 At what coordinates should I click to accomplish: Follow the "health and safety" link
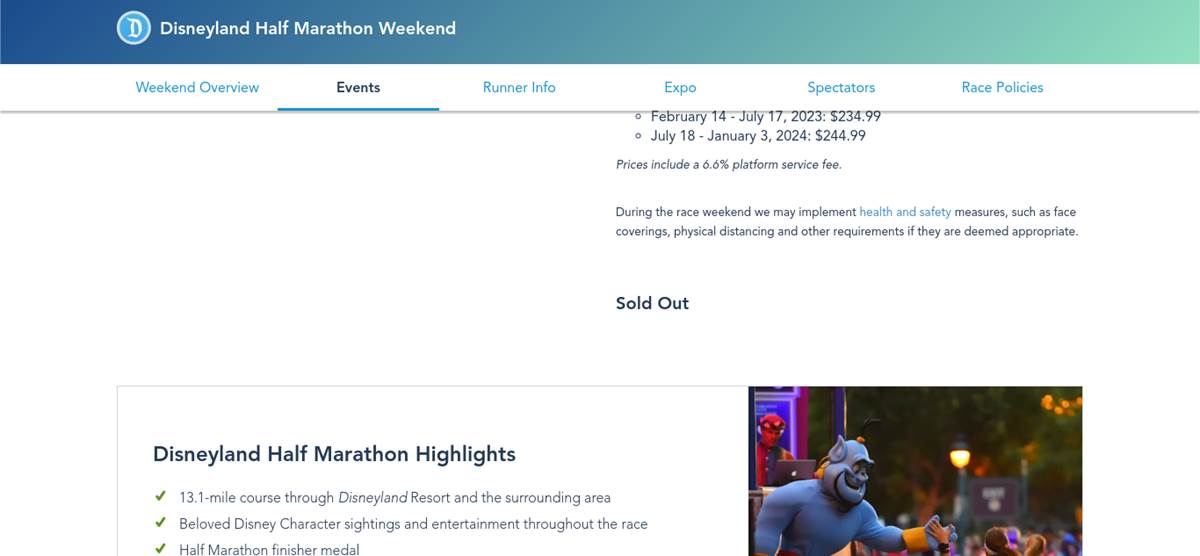[x=905, y=212]
